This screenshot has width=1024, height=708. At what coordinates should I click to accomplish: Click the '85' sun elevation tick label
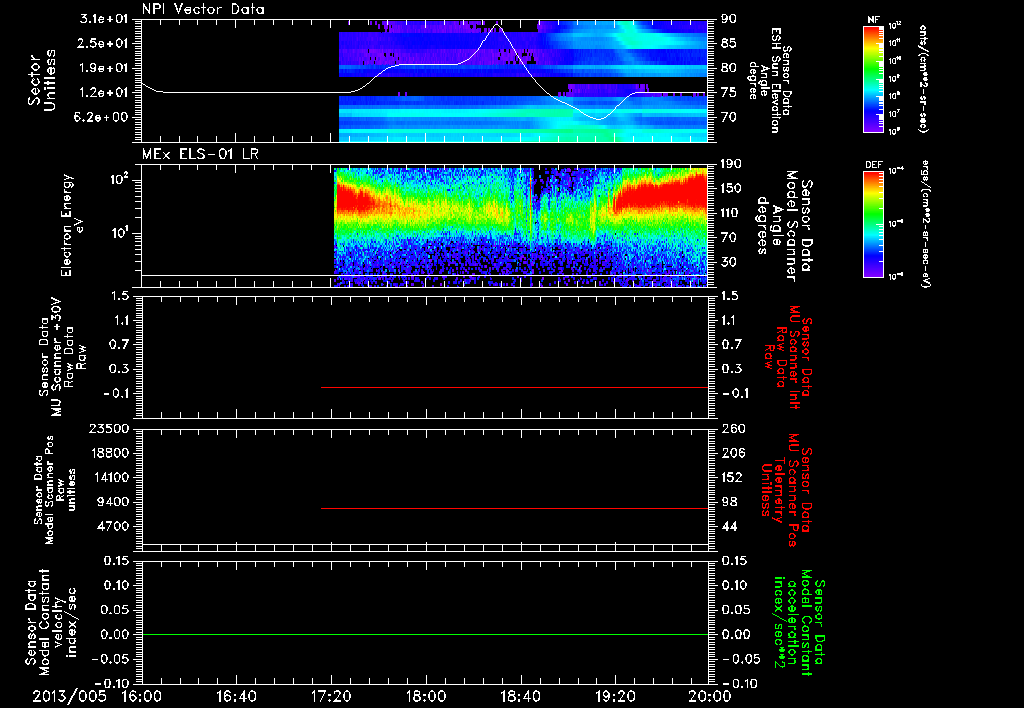729,43
